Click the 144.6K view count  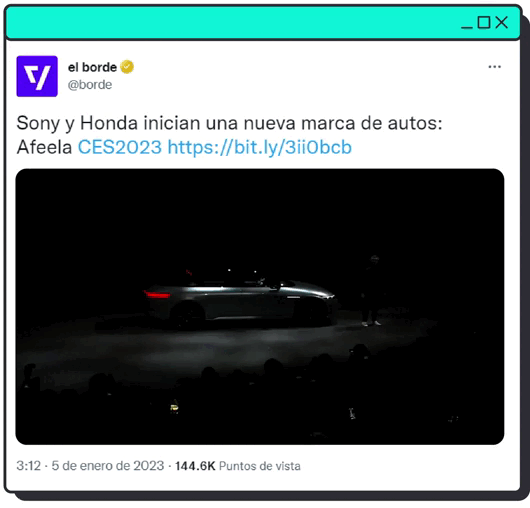195,466
